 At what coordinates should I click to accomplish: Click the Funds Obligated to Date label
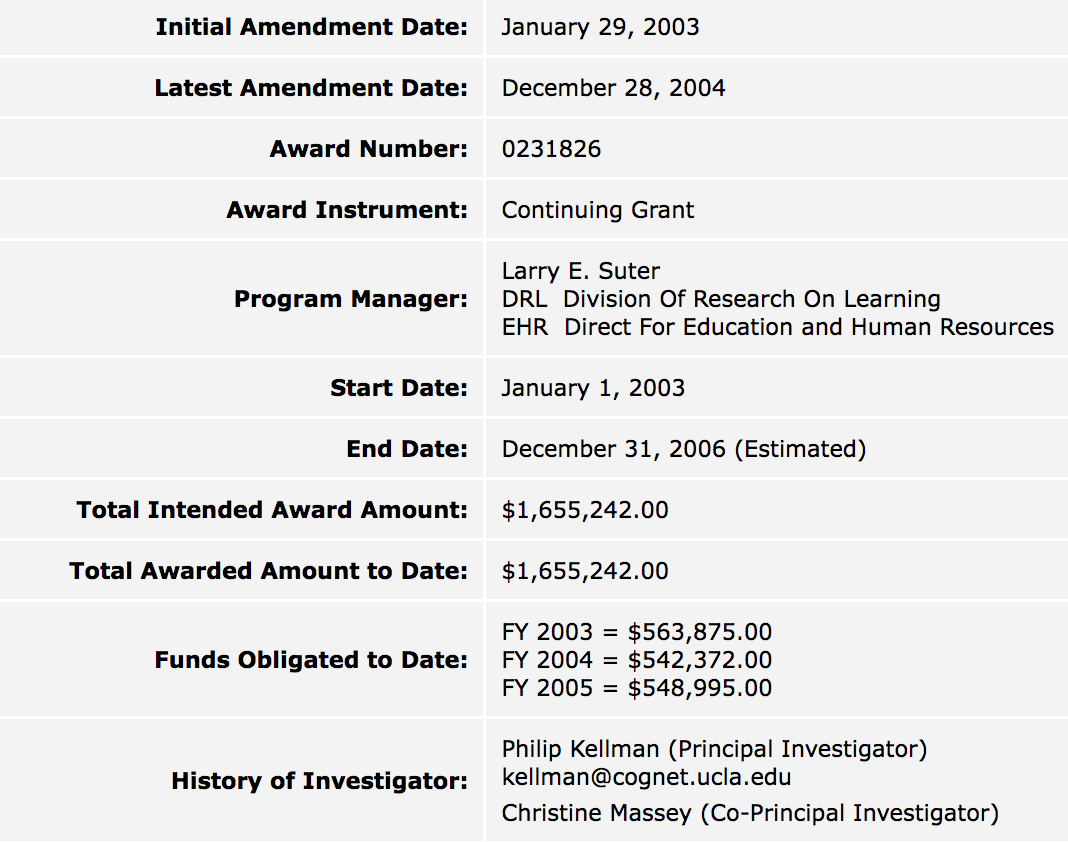pyautogui.click(x=311, y=660)
